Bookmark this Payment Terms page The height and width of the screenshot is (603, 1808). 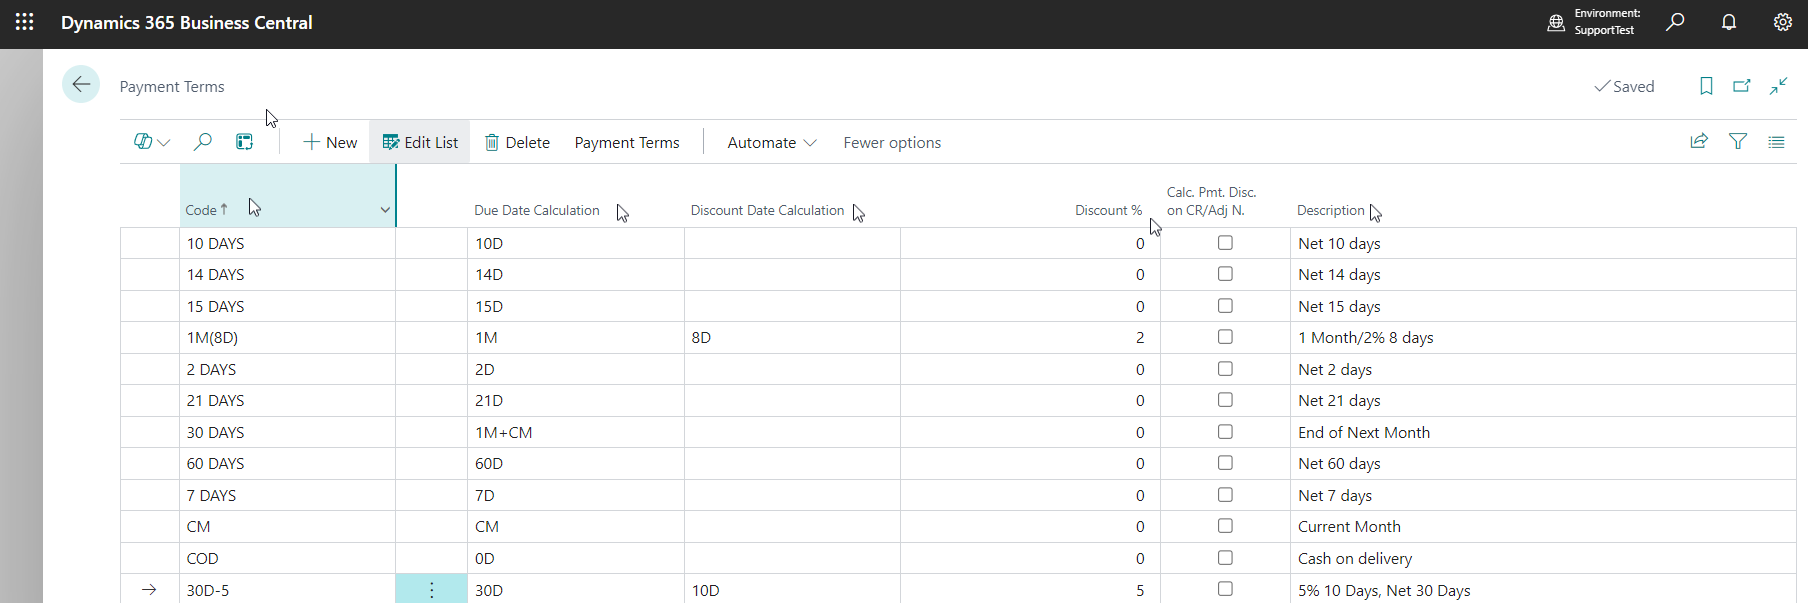point(1706,86)
